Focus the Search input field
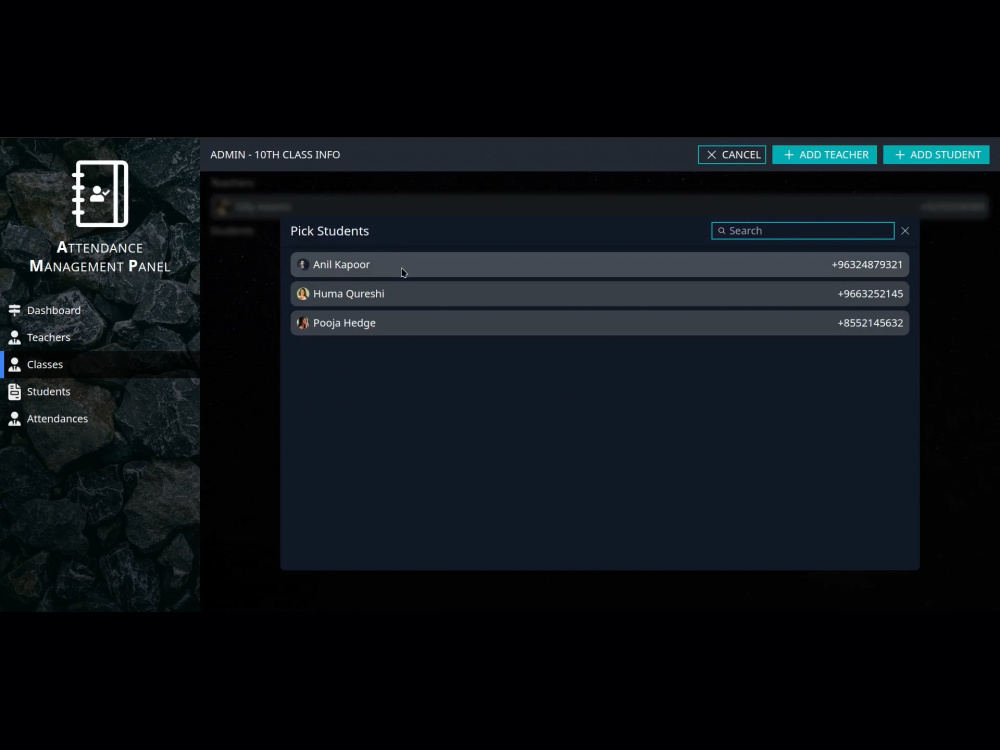This screenshot has width=1000, height=750. 803,231
